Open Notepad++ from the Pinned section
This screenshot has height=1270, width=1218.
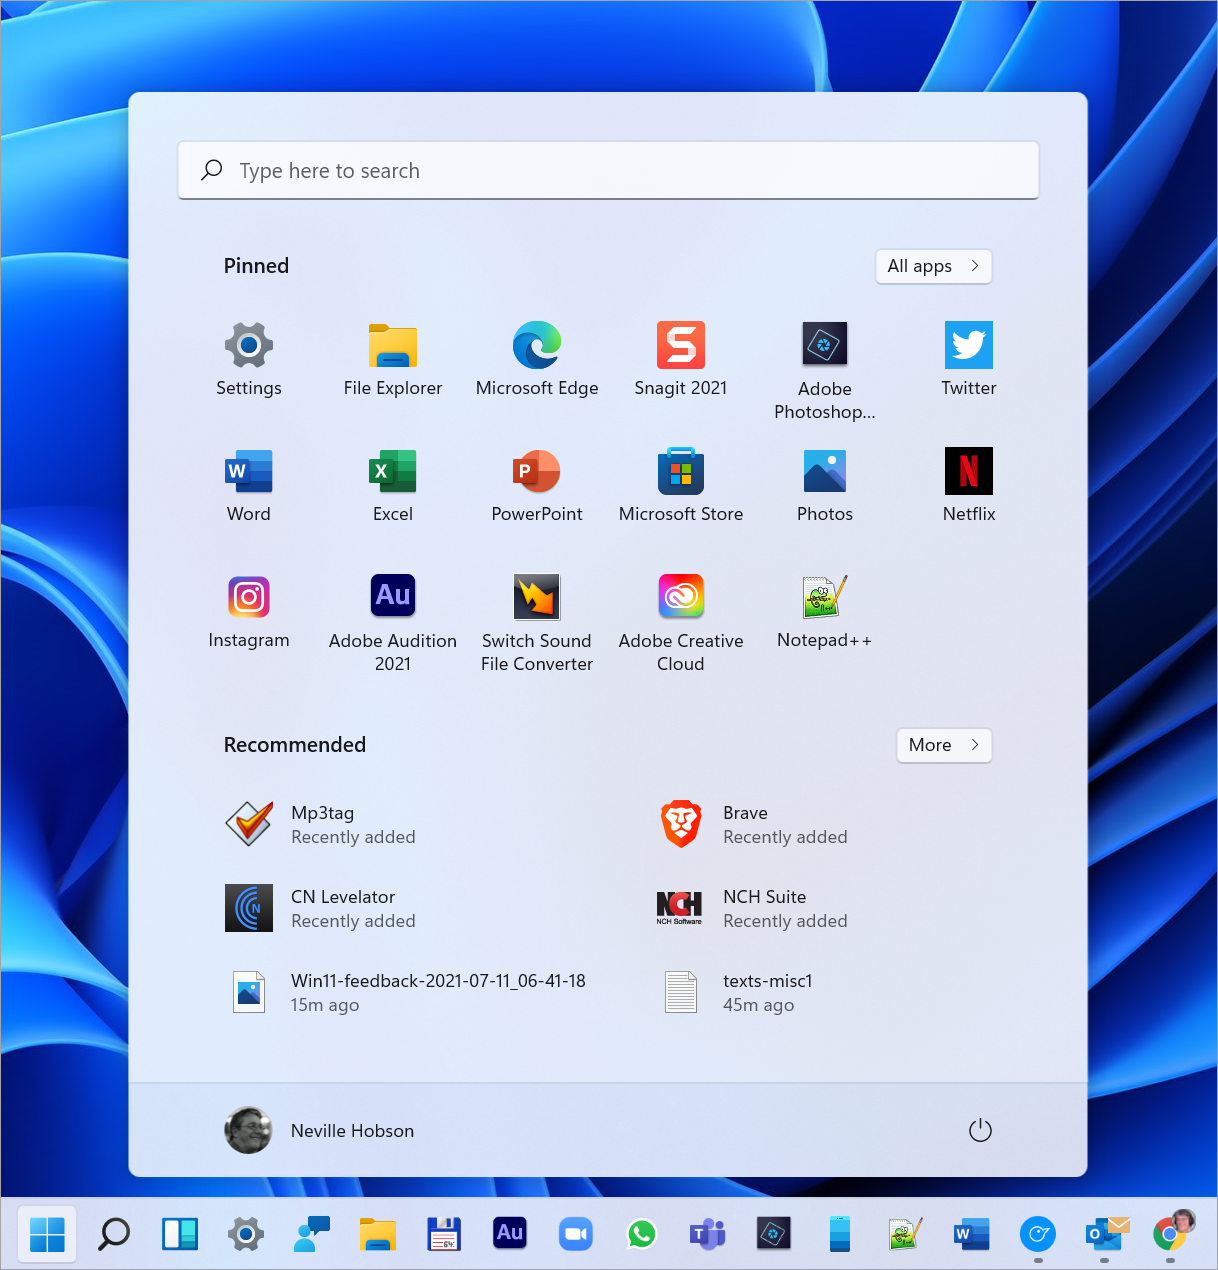[x=825, y=612]
